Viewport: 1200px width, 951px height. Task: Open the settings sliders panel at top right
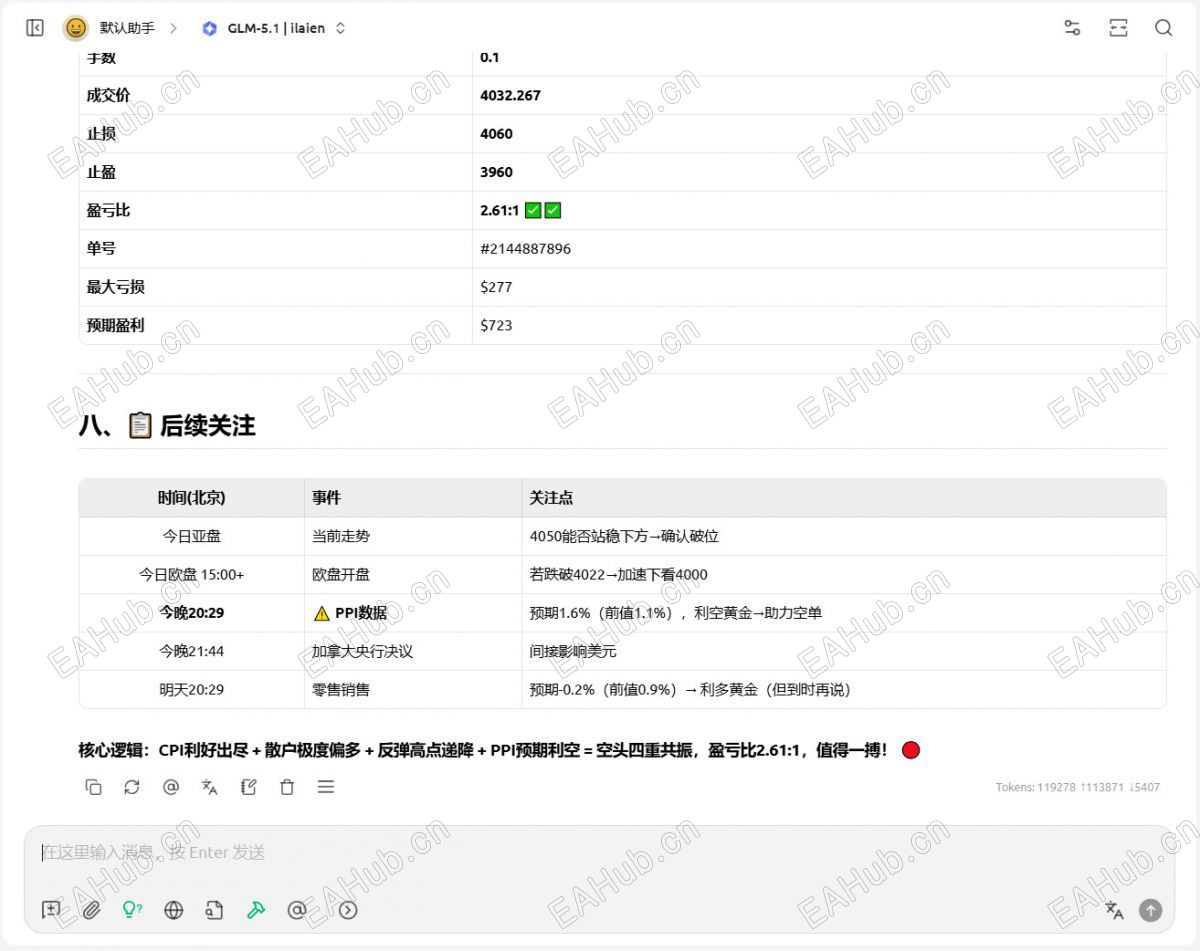point(1072,28)
